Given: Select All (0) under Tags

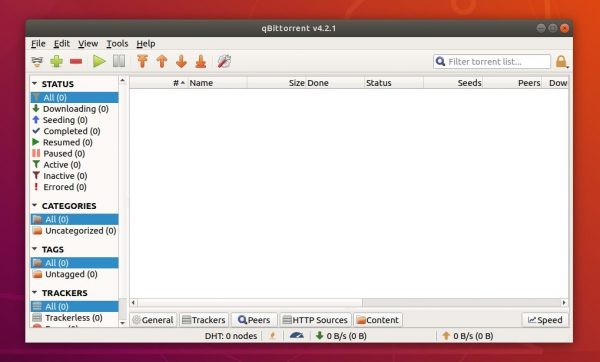Looking at the screenshot, I should [75, 263].
